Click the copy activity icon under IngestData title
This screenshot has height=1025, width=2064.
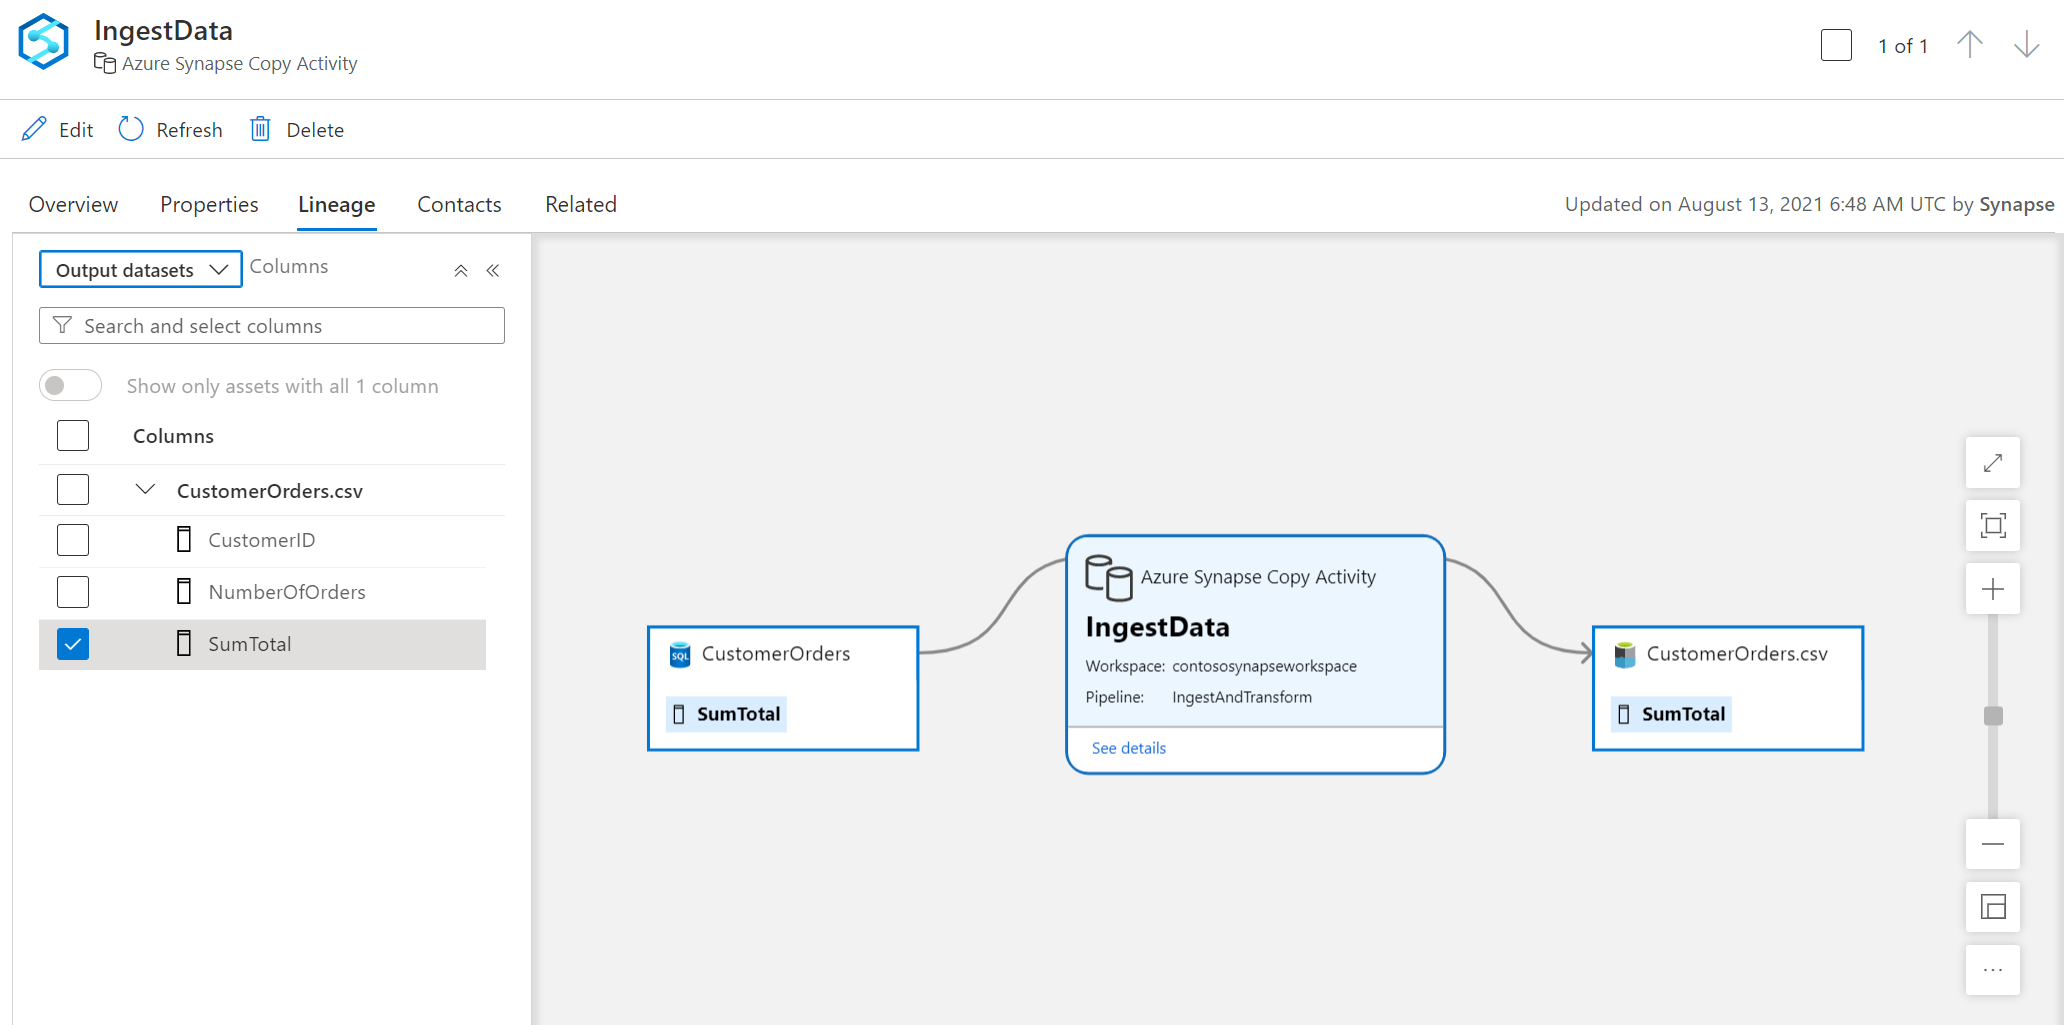104,64
